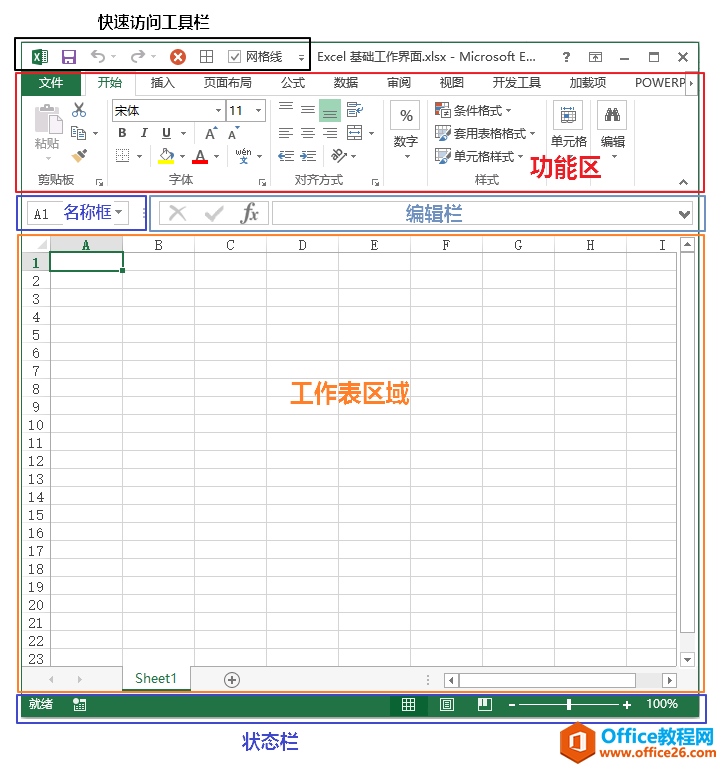Viewport: 723px width, 770px height.
Task: Toggle center text horizontally
Action: 308,133
